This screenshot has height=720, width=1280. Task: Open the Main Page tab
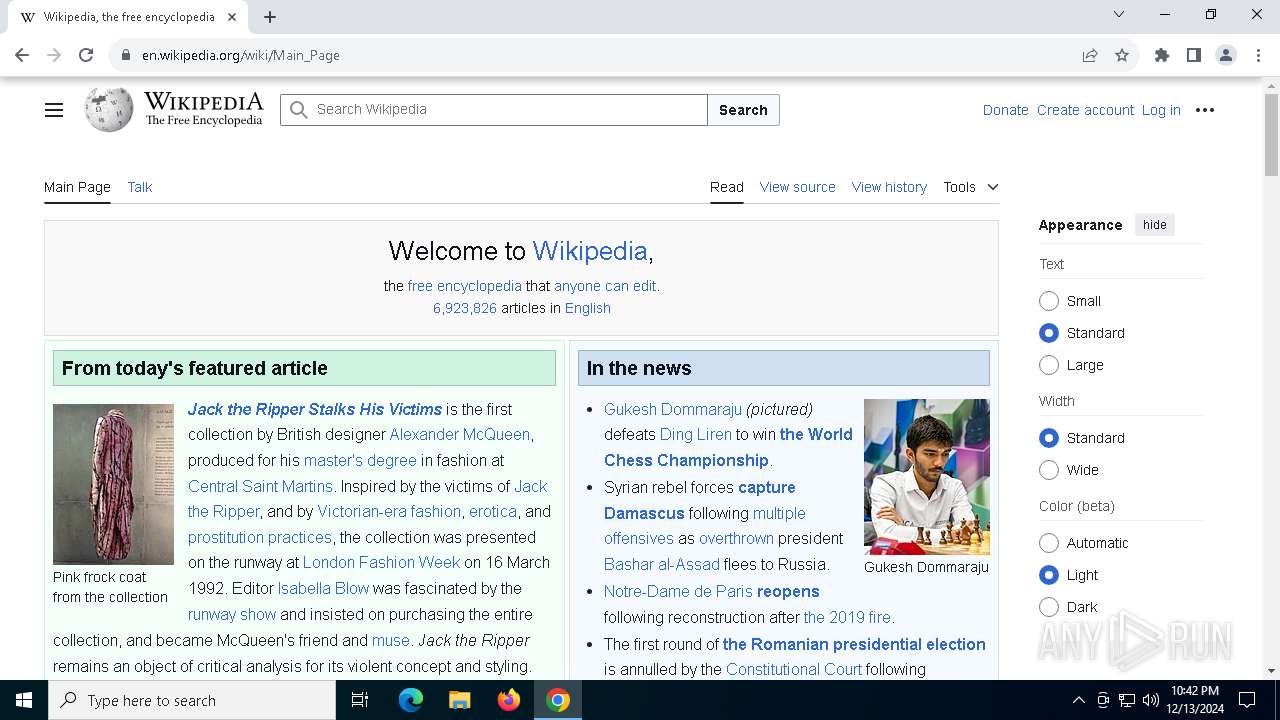click(77, 187)
